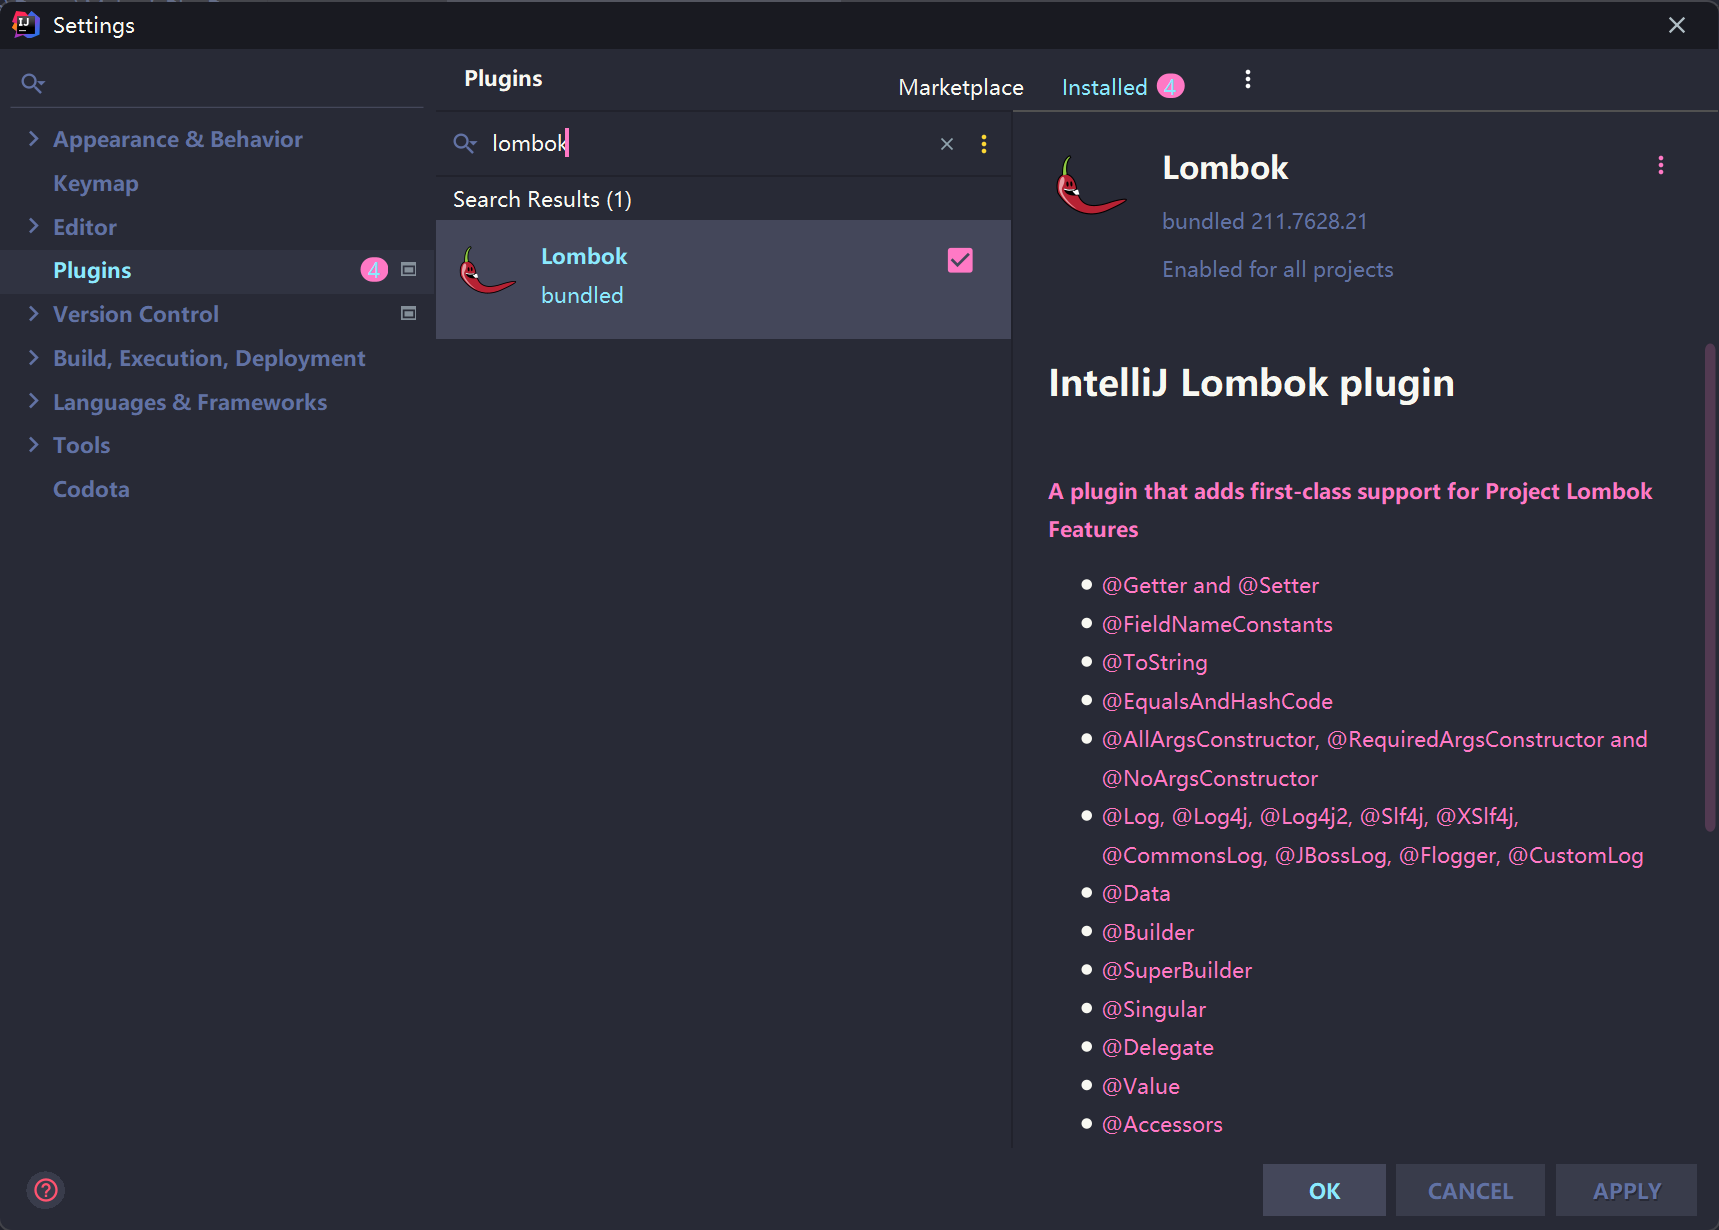Select Codota in settings tree
The height and width of the screenshot is (1230, 1719).
[91, 489]
